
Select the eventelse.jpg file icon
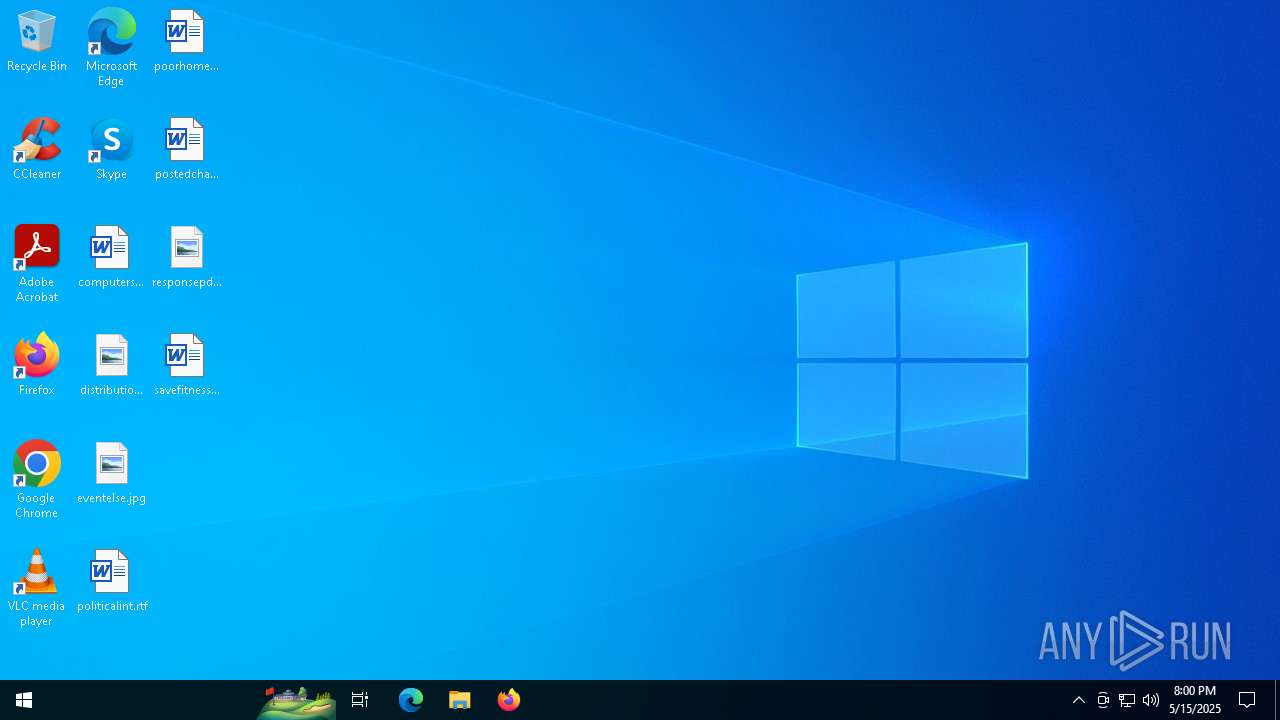point(111,474)
